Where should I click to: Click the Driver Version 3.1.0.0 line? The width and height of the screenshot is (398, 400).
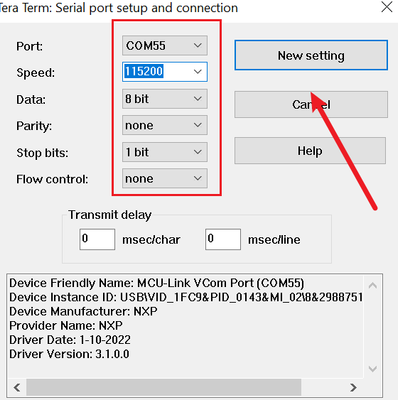pos(69,354)
